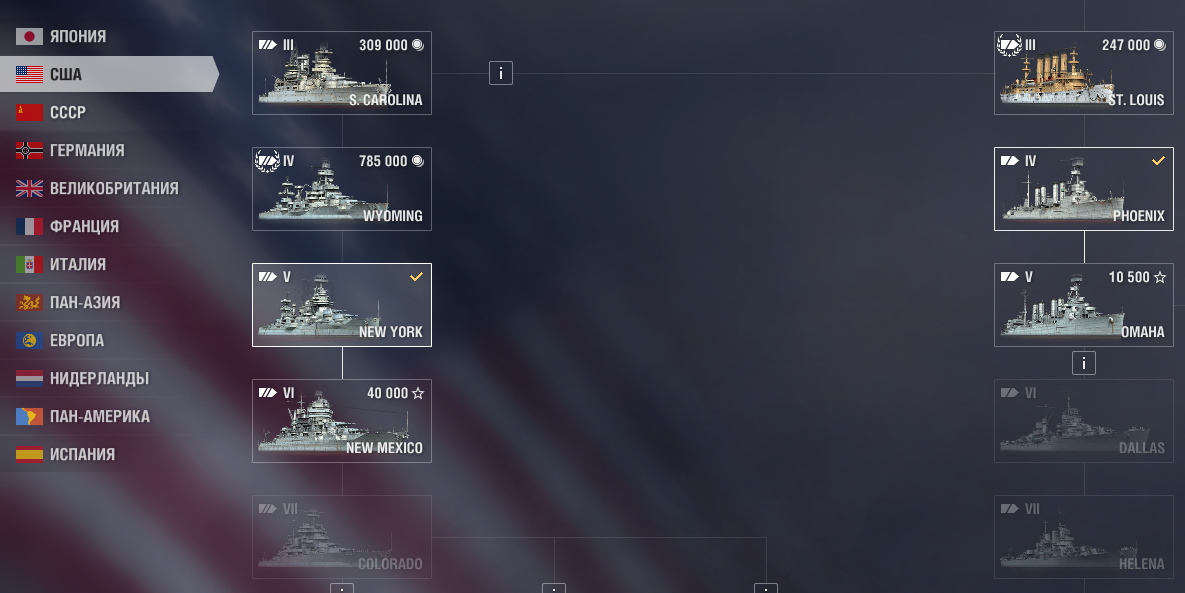Select the St. Louis cruiser card
Screen dimensions: 1185x593
1084,73
